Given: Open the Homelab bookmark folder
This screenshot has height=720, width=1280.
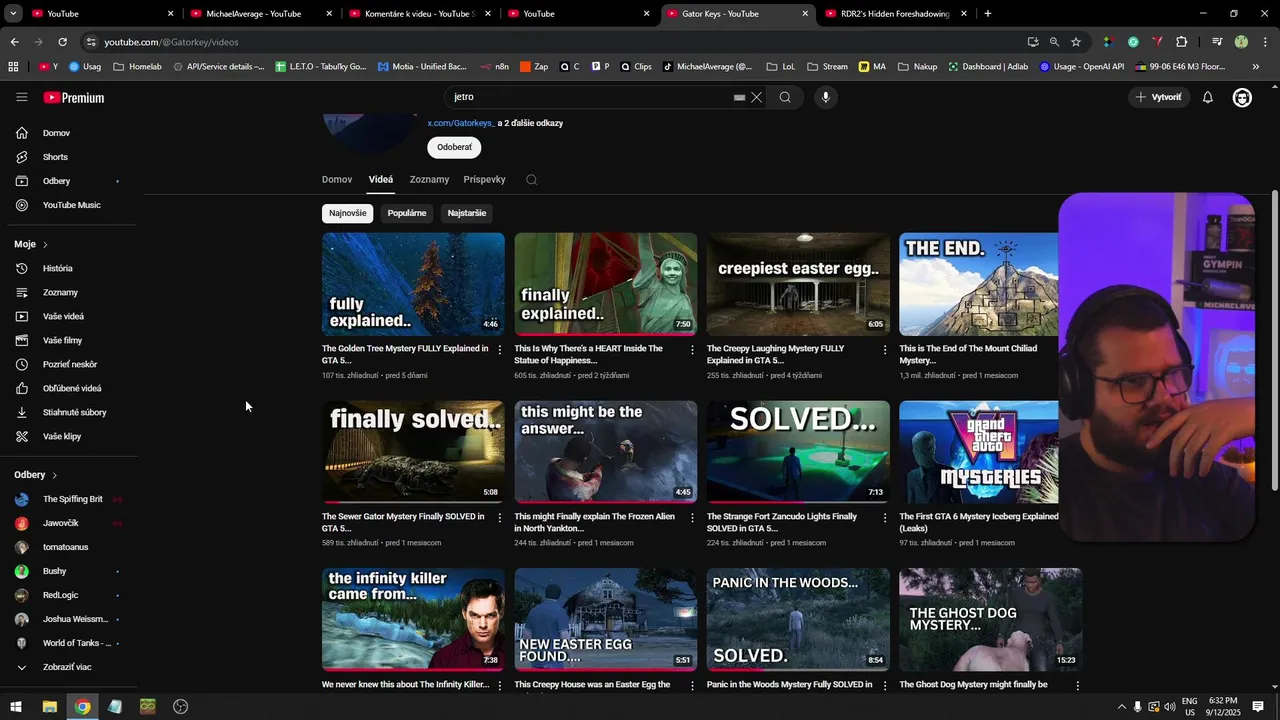Looking at the screenshot, I should 137,67.
